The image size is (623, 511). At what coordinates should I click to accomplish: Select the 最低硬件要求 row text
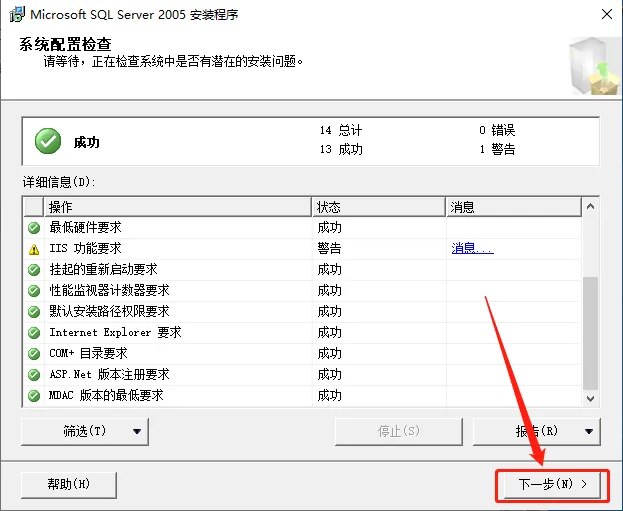tap(85, 228)
